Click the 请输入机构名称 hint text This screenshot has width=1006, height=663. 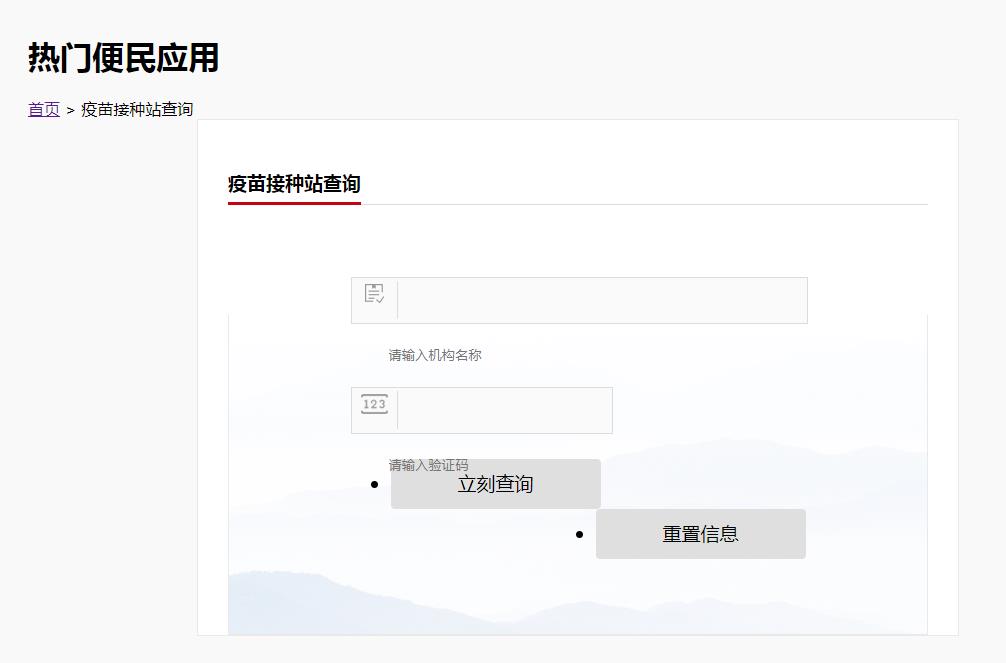point(435,355)
